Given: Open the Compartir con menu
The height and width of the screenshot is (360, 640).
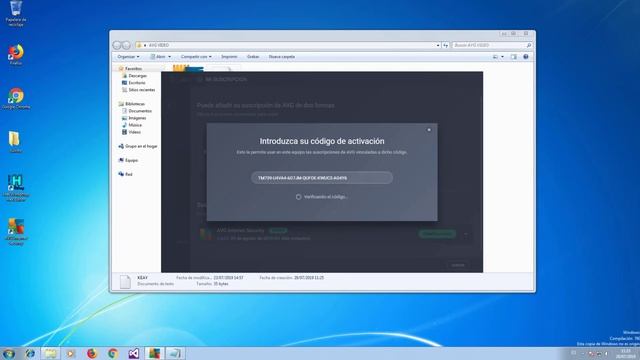Looking at the screenshot, I should click(x=196, y=57).
